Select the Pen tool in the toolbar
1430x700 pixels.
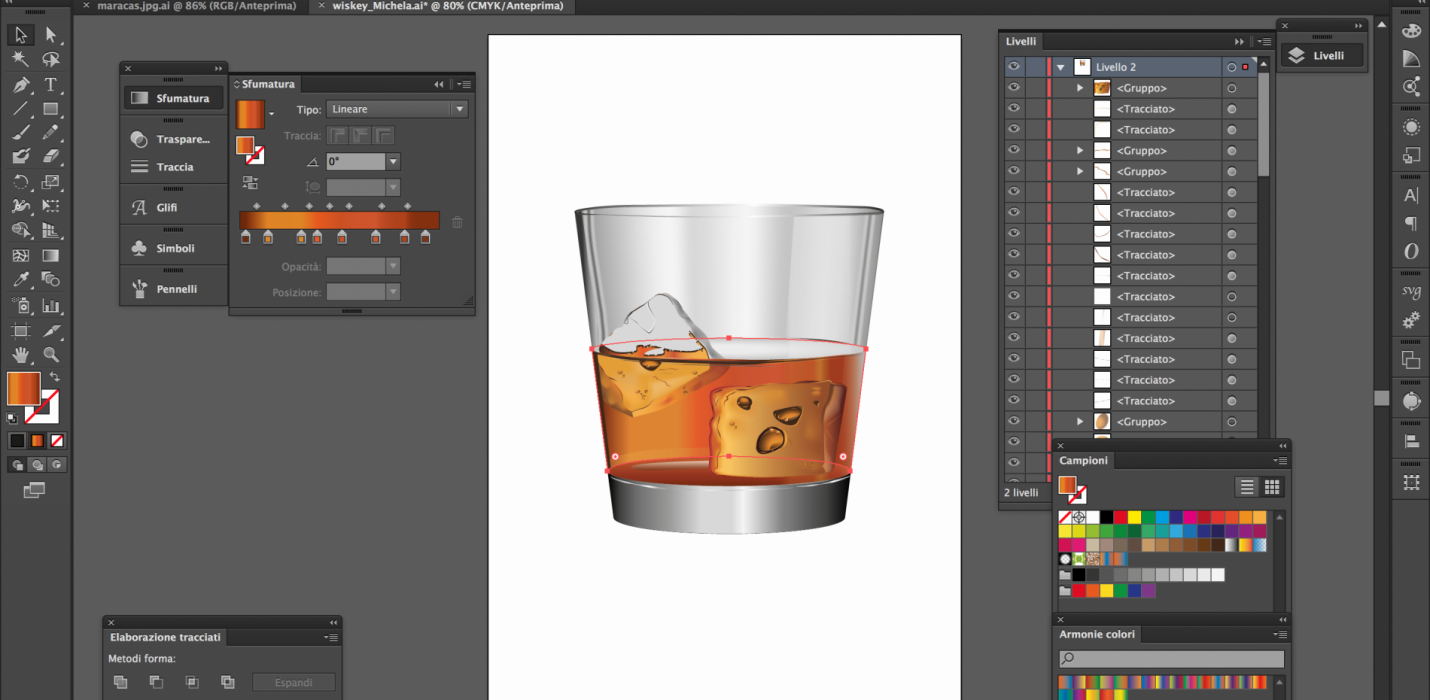click(x=21, y=85)
